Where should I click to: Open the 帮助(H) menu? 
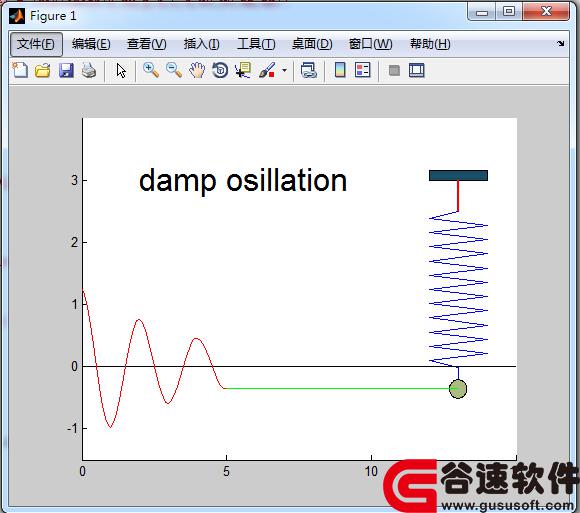[x=430, y=44]
